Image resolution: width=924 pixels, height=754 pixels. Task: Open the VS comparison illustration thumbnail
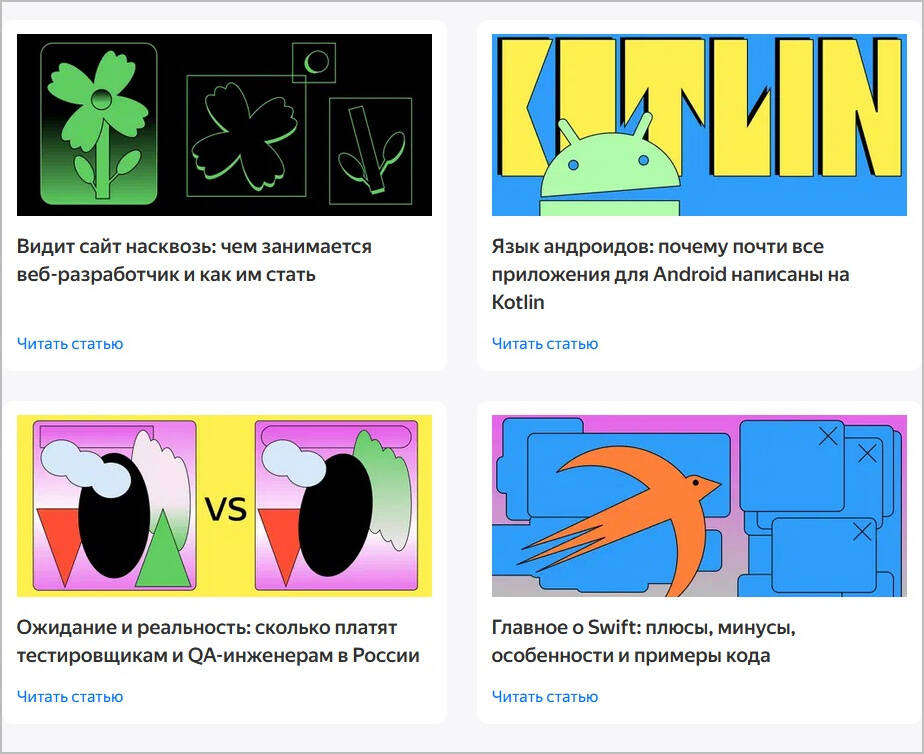pyautogui.click(x=224, y=506)
